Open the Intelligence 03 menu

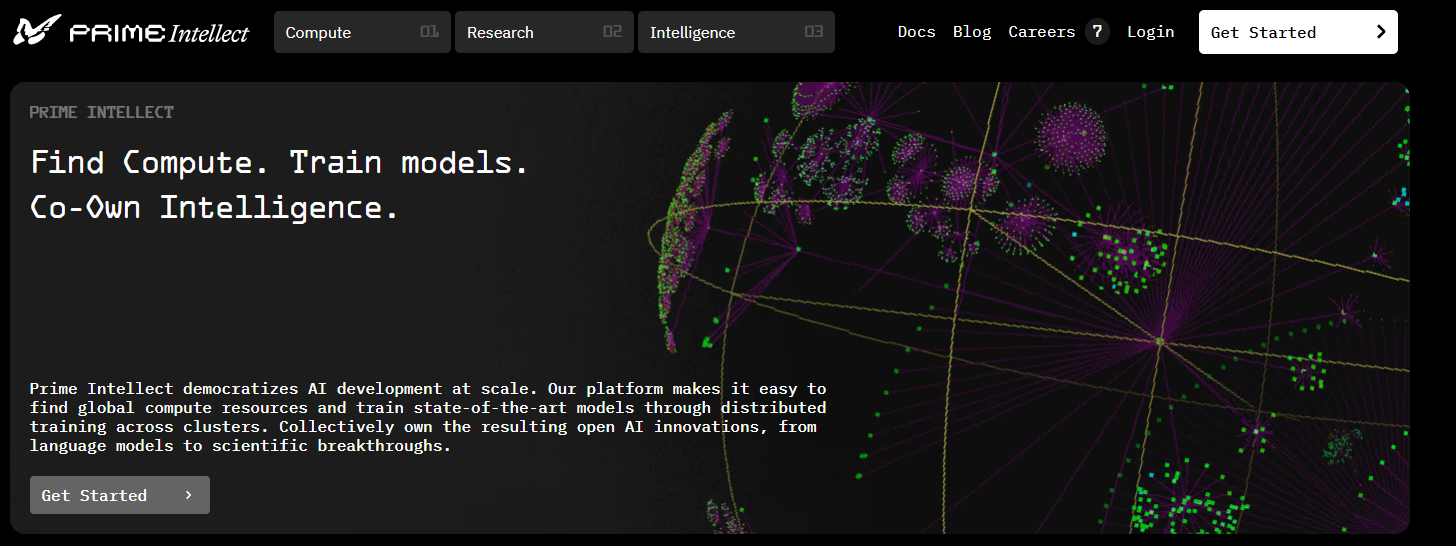point(736,32)
